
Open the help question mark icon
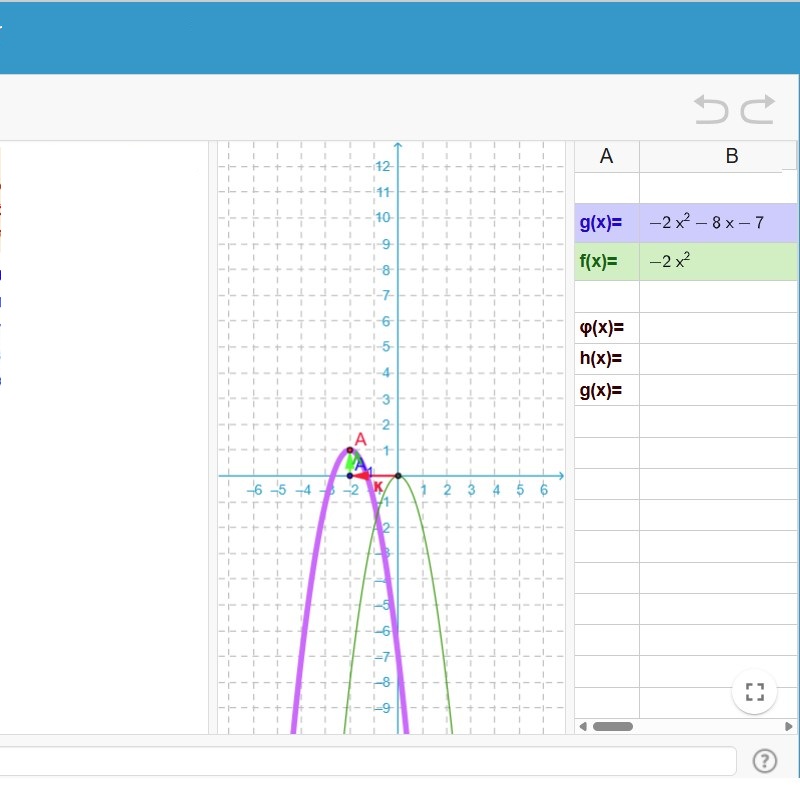coord(764,761)
